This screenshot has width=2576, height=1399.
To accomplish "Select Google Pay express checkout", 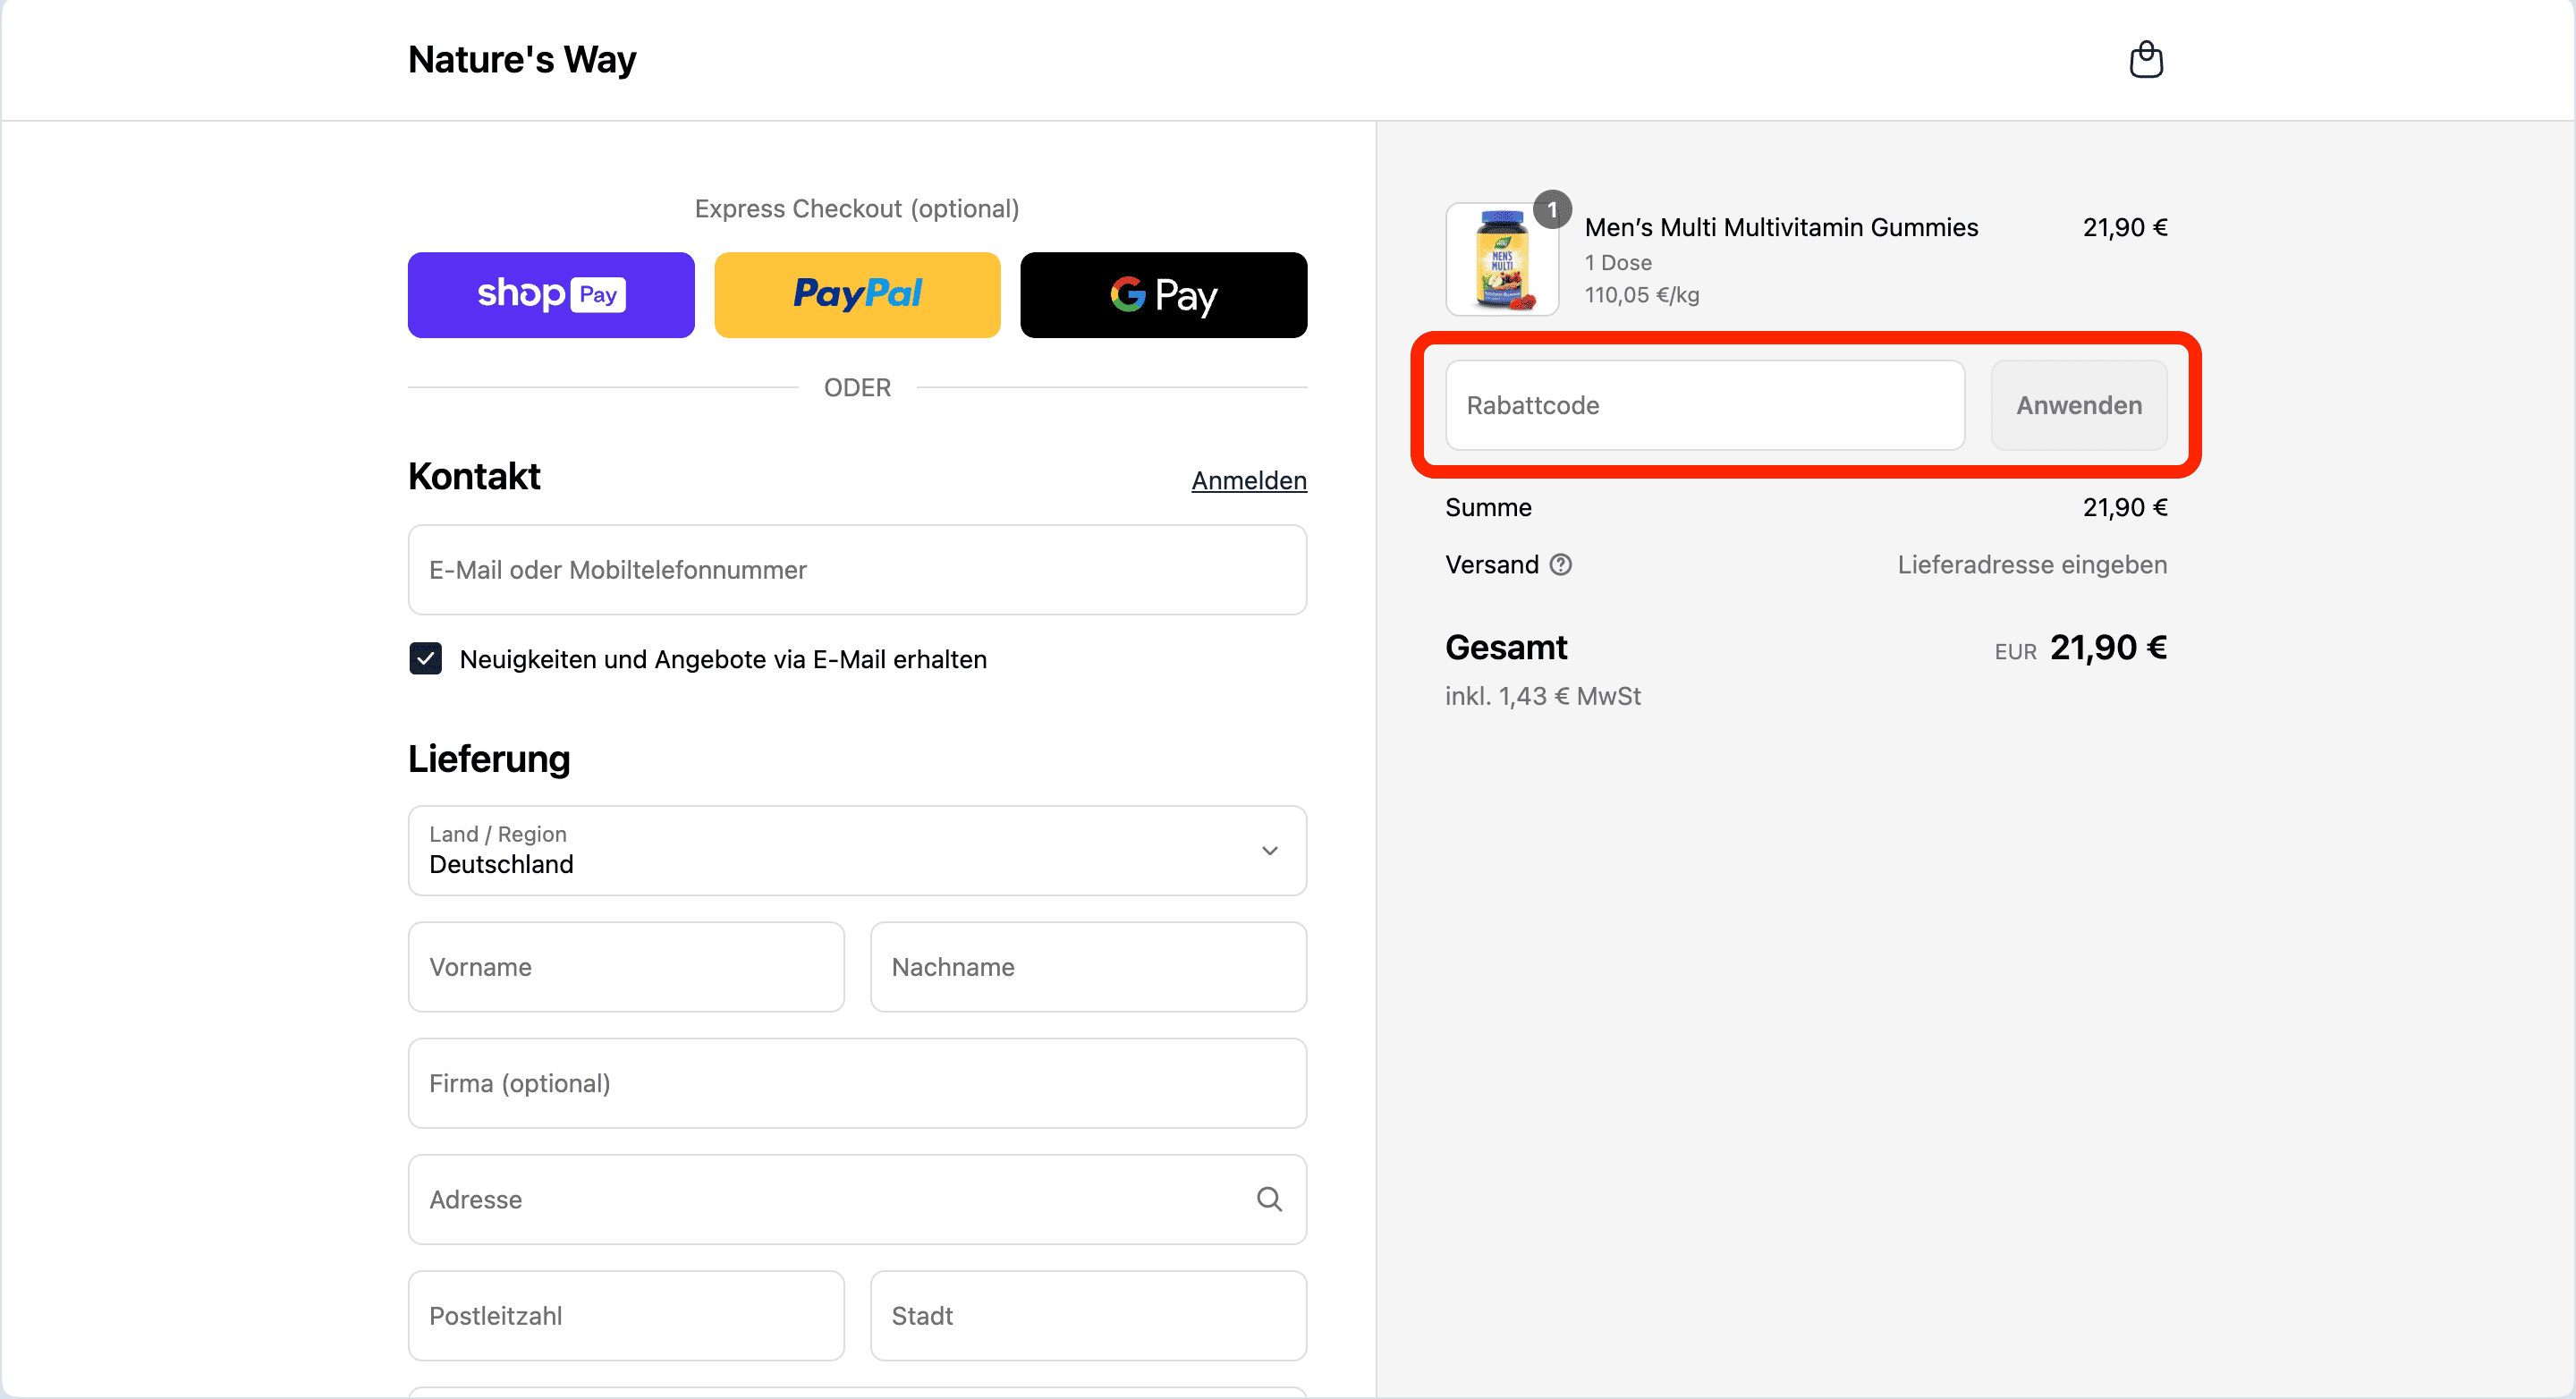I will (1163, 295).
